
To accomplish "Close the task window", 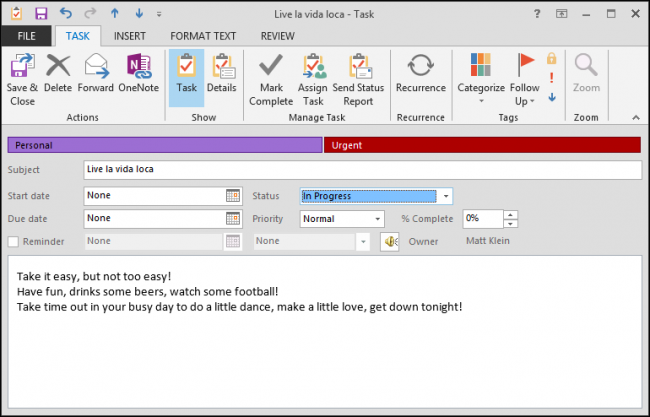I will coord(635,14).
